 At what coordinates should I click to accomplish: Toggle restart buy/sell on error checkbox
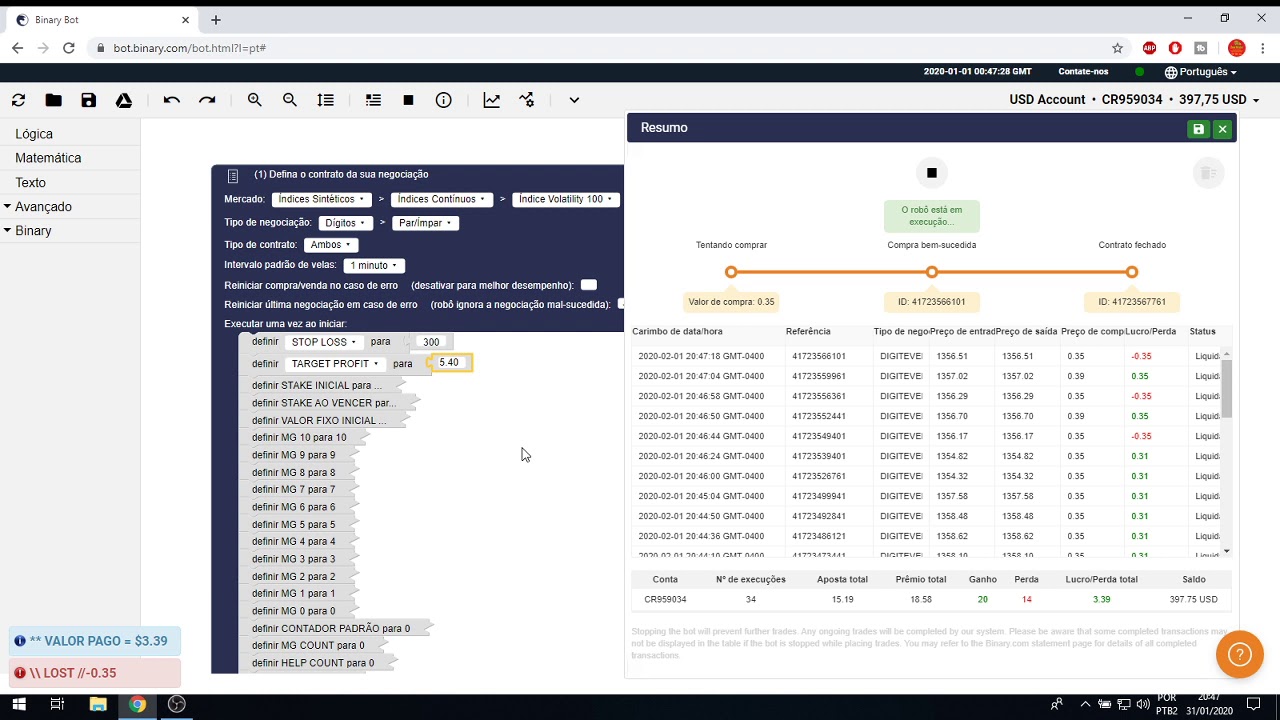589,285
